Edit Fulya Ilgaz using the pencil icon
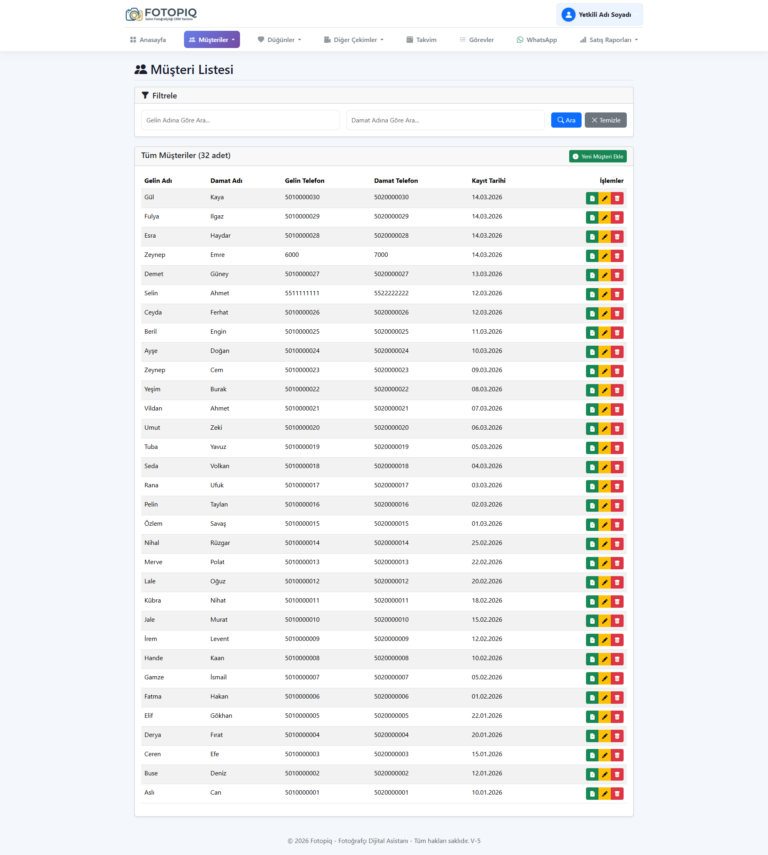Screen dimensions: 768x855 604,217
